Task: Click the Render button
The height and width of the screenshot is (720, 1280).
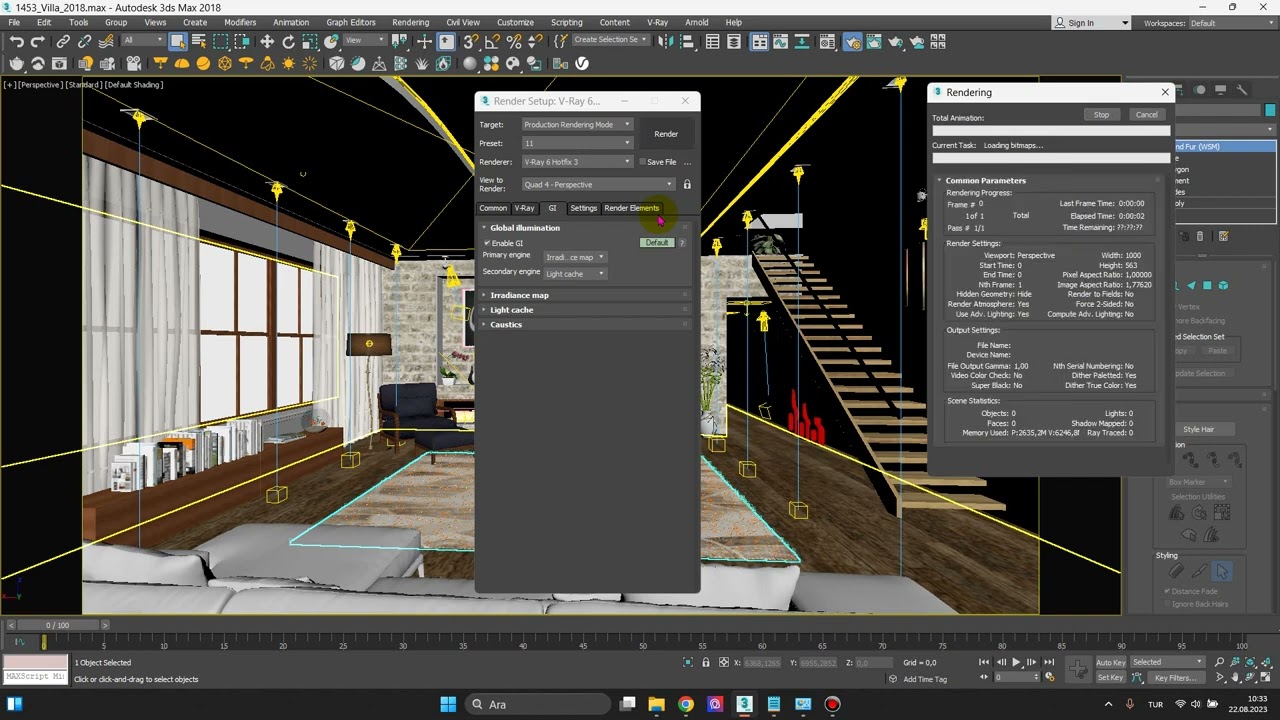Action: [x=666, y=134]
